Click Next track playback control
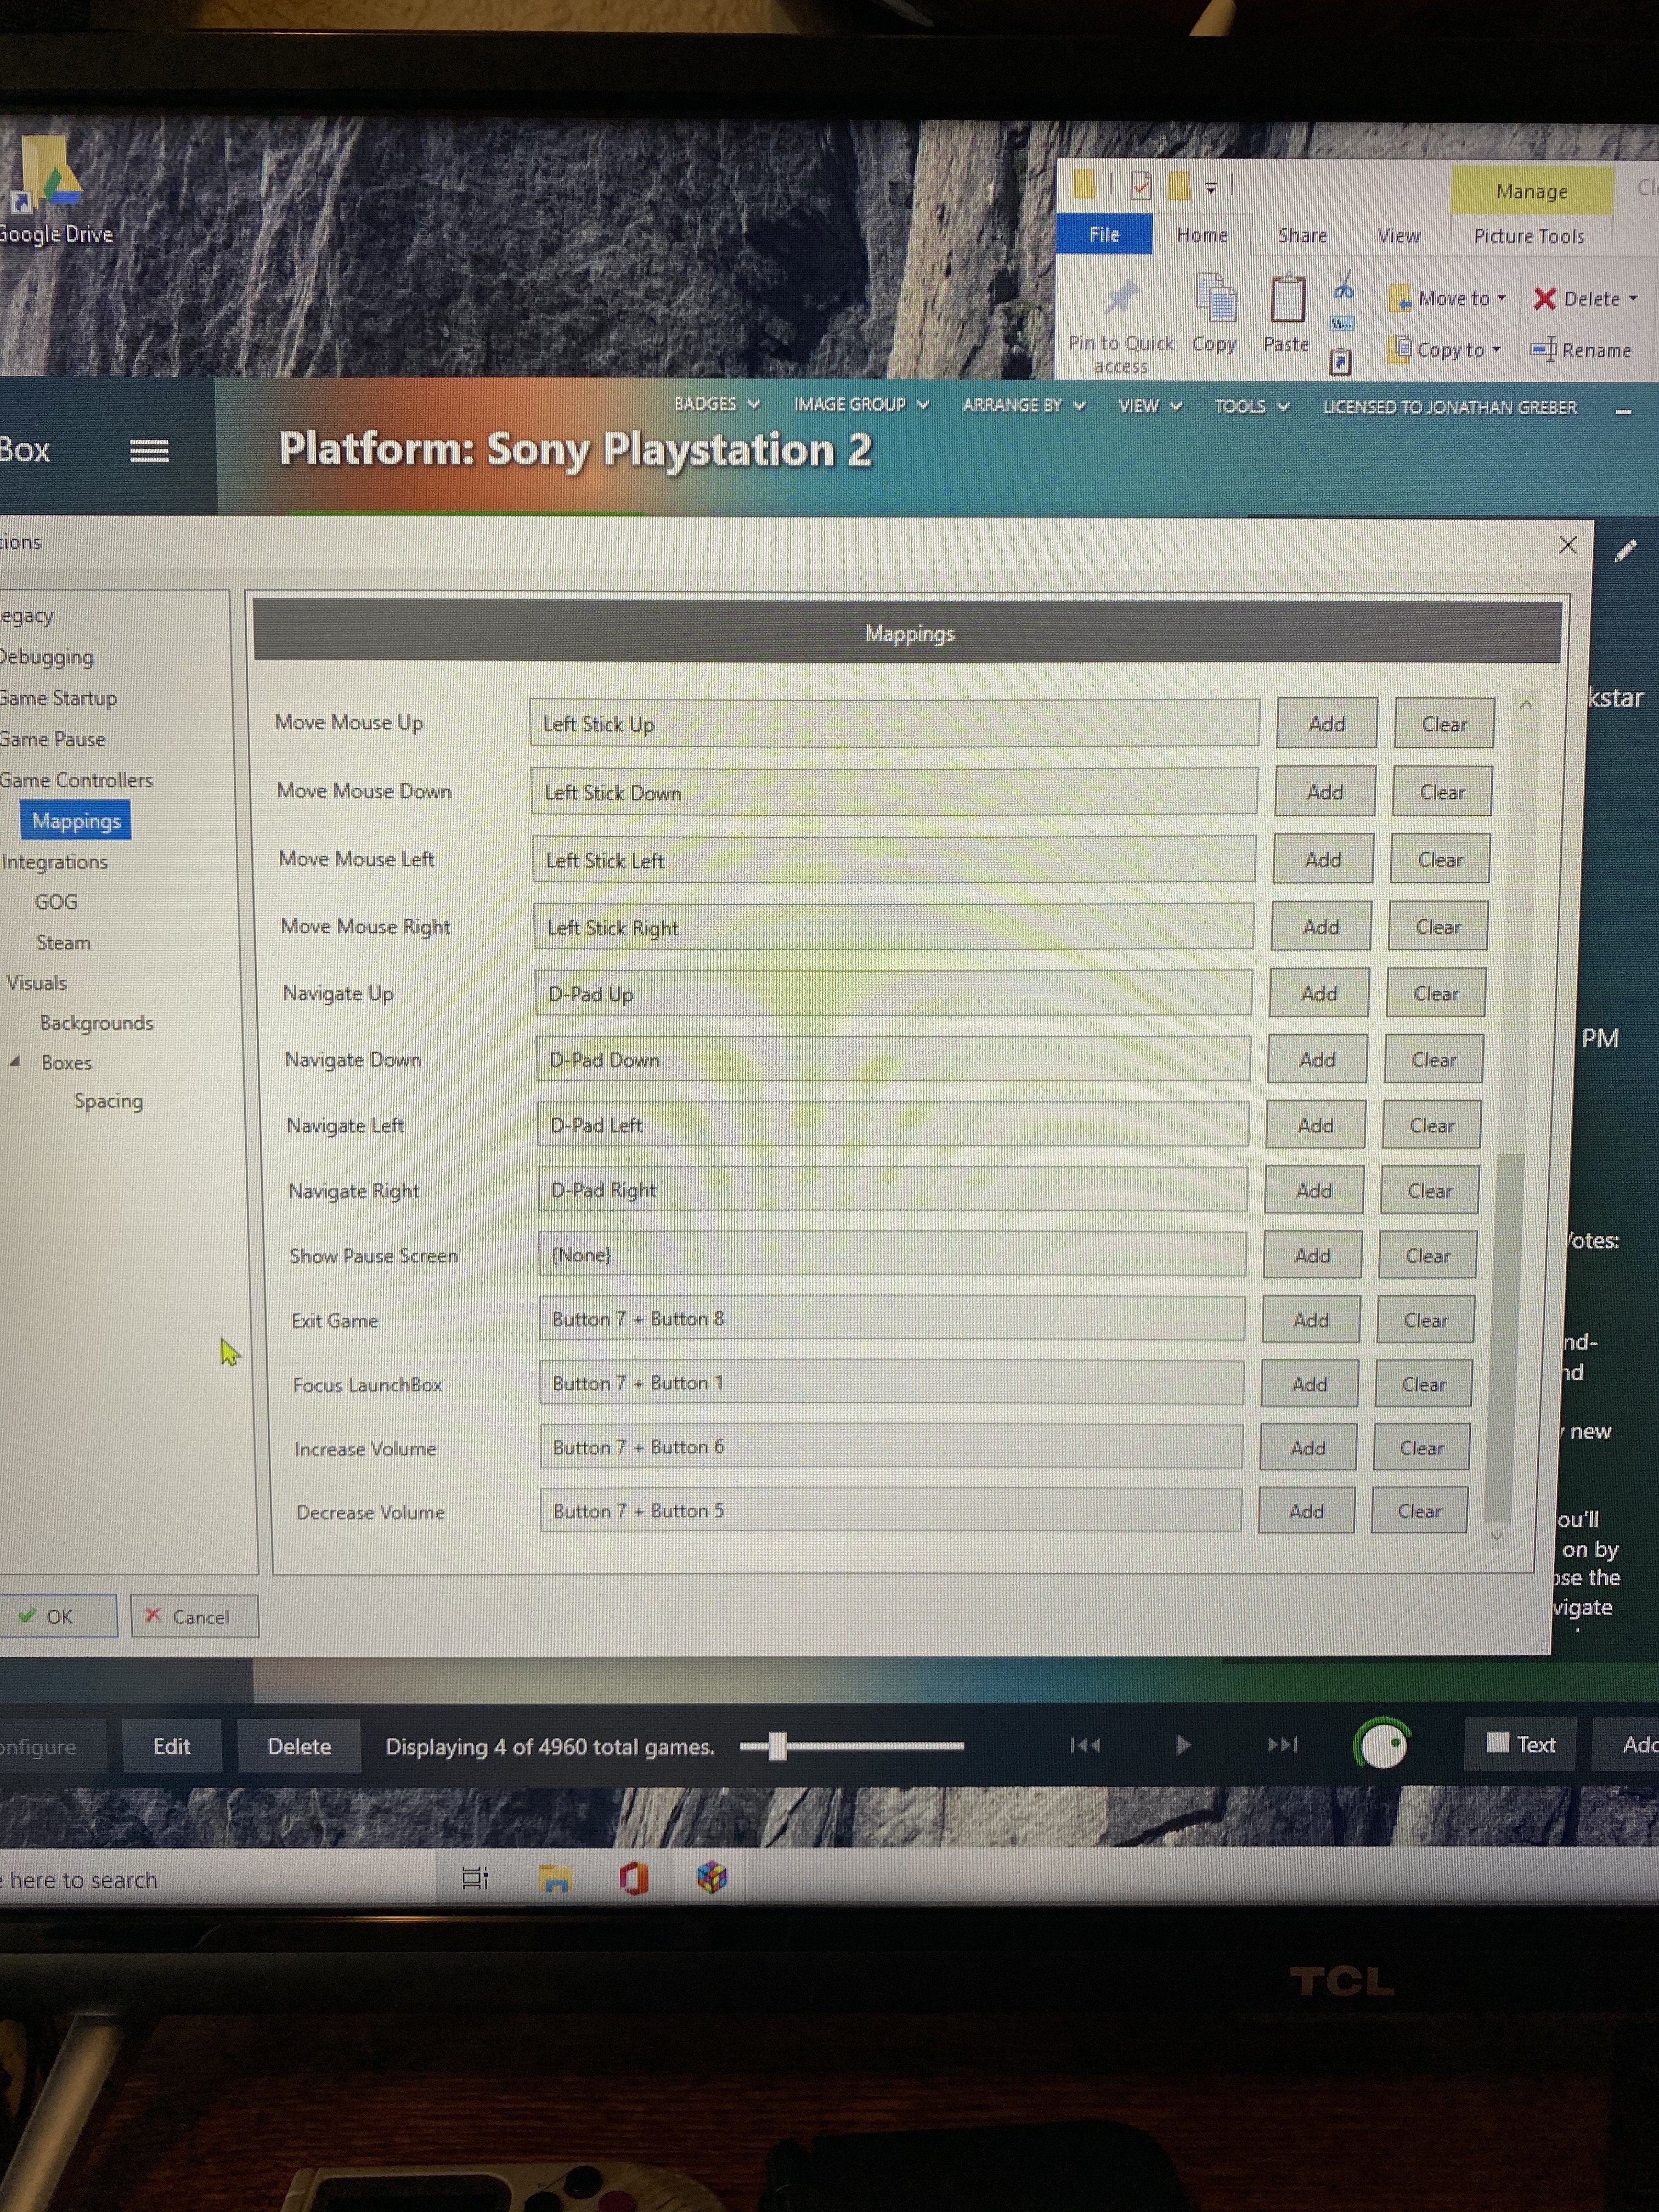This screenshot has width=1659, height=2212. (1282, 1745)
